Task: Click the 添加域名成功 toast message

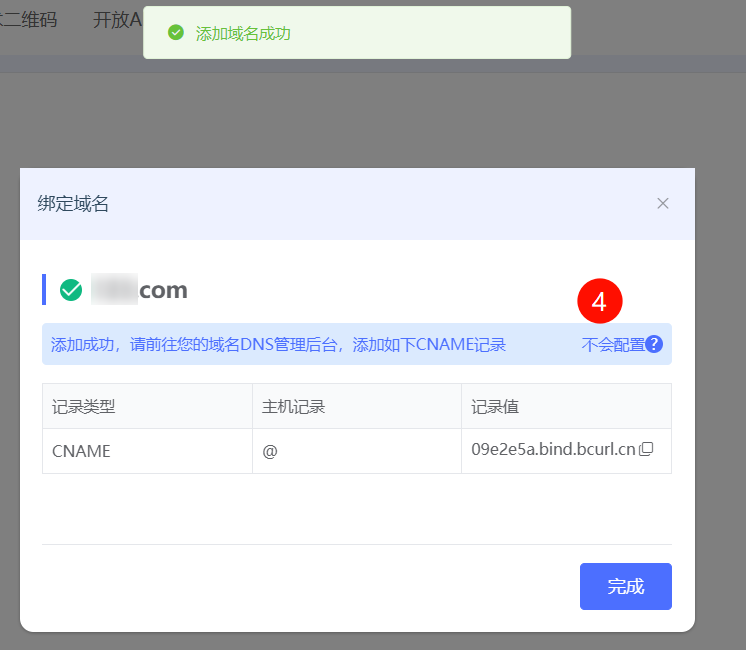Action: click(x=243, y=33)
